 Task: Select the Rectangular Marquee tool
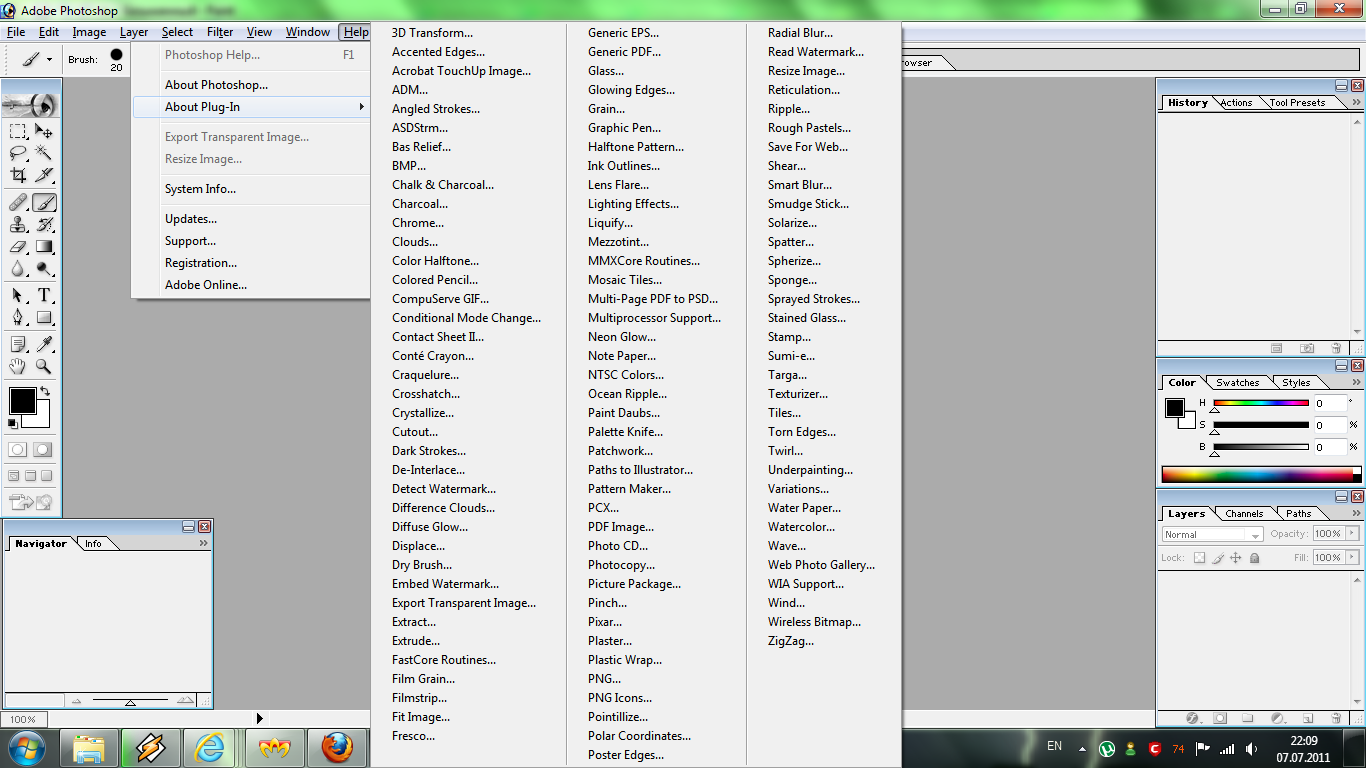[18, 131]
